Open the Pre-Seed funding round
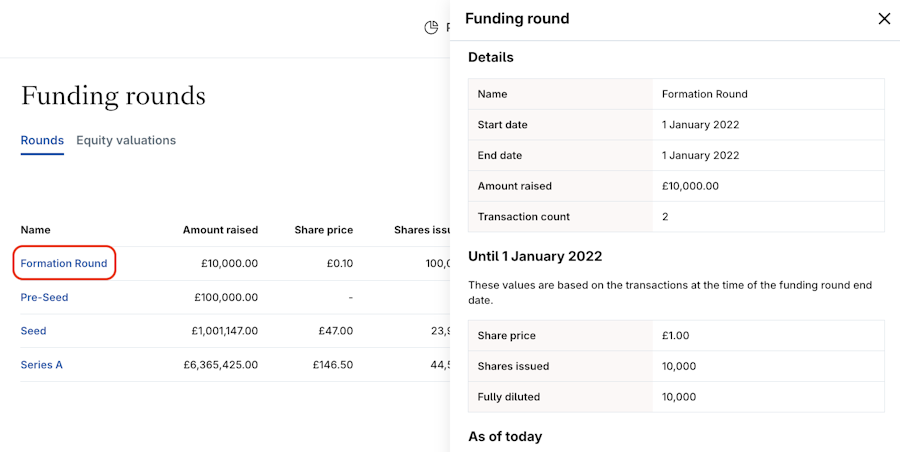This screenshot has height=452, width=900. 45,297
